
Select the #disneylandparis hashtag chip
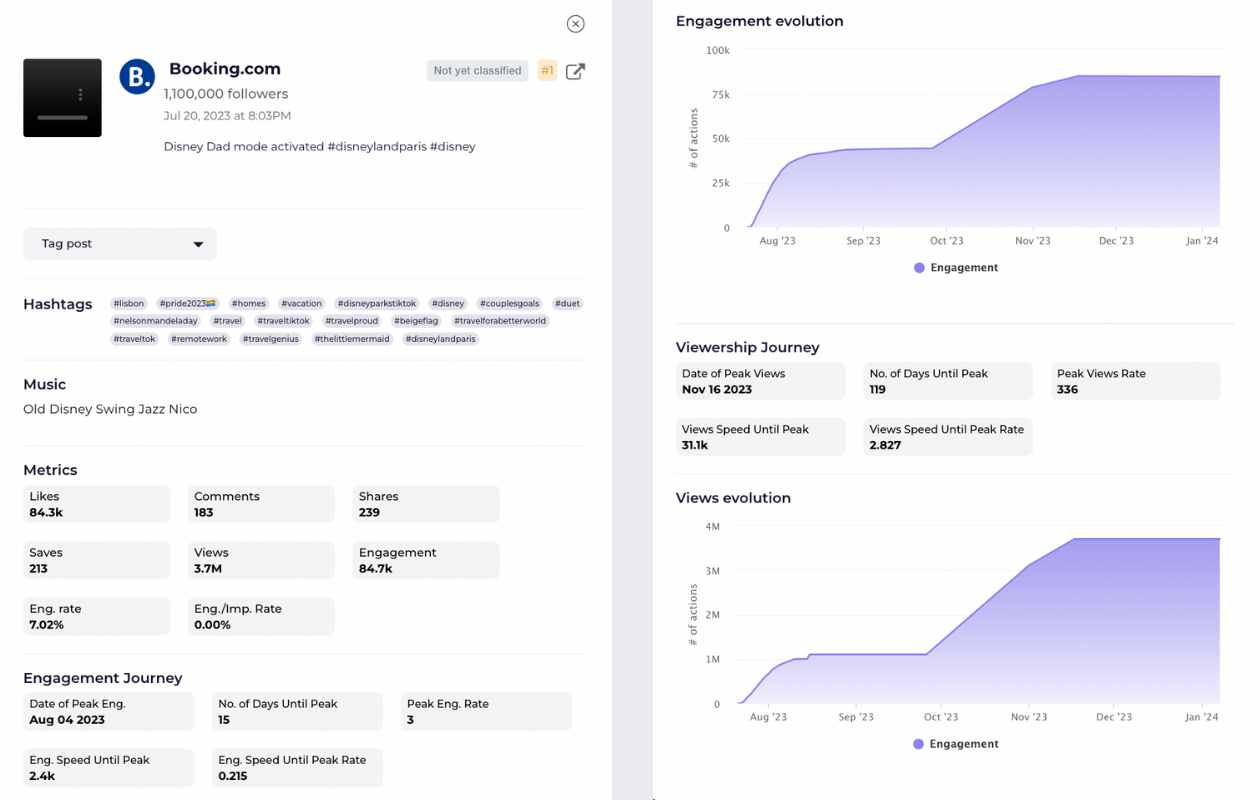[441, 339]
